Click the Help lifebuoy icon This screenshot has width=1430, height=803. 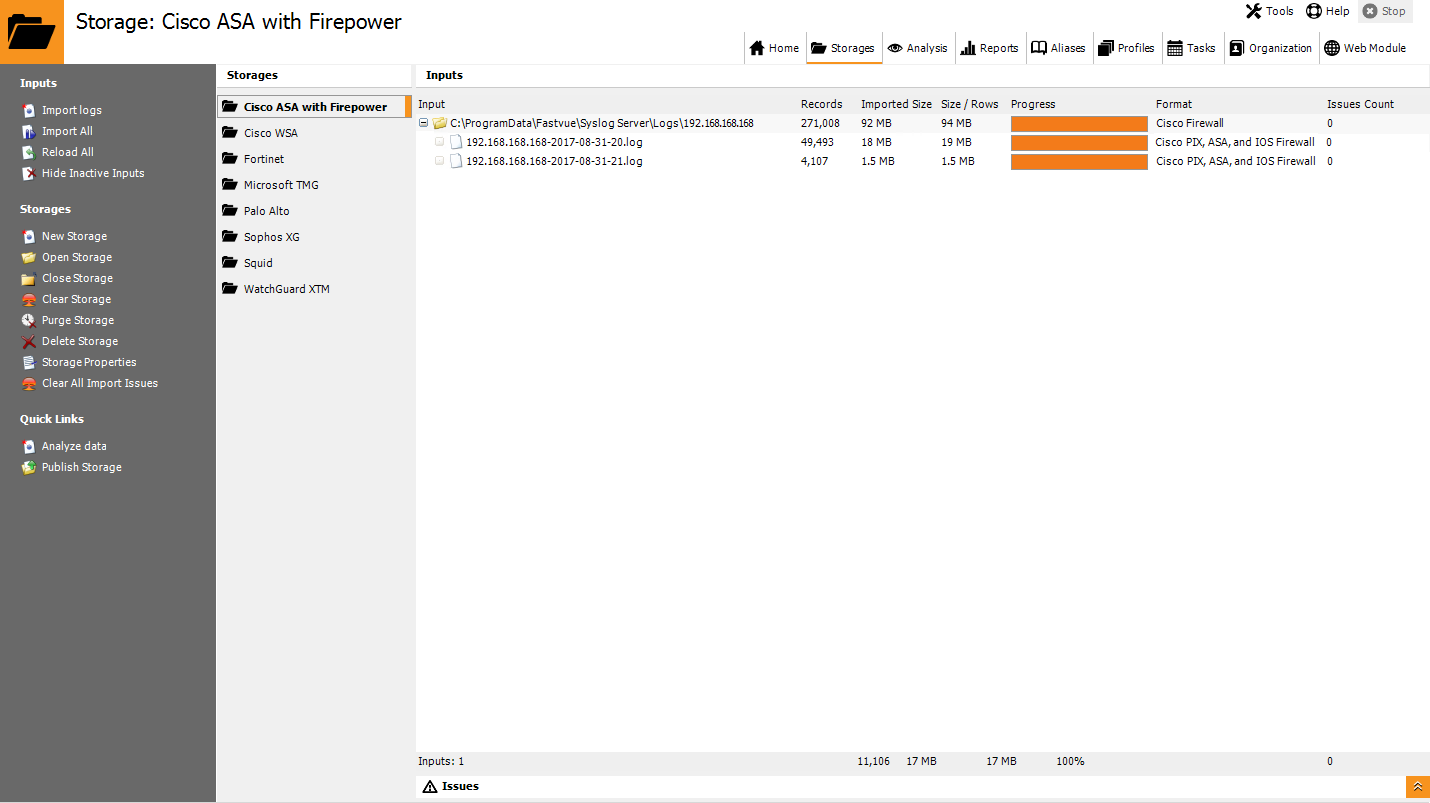[1314, 11]
